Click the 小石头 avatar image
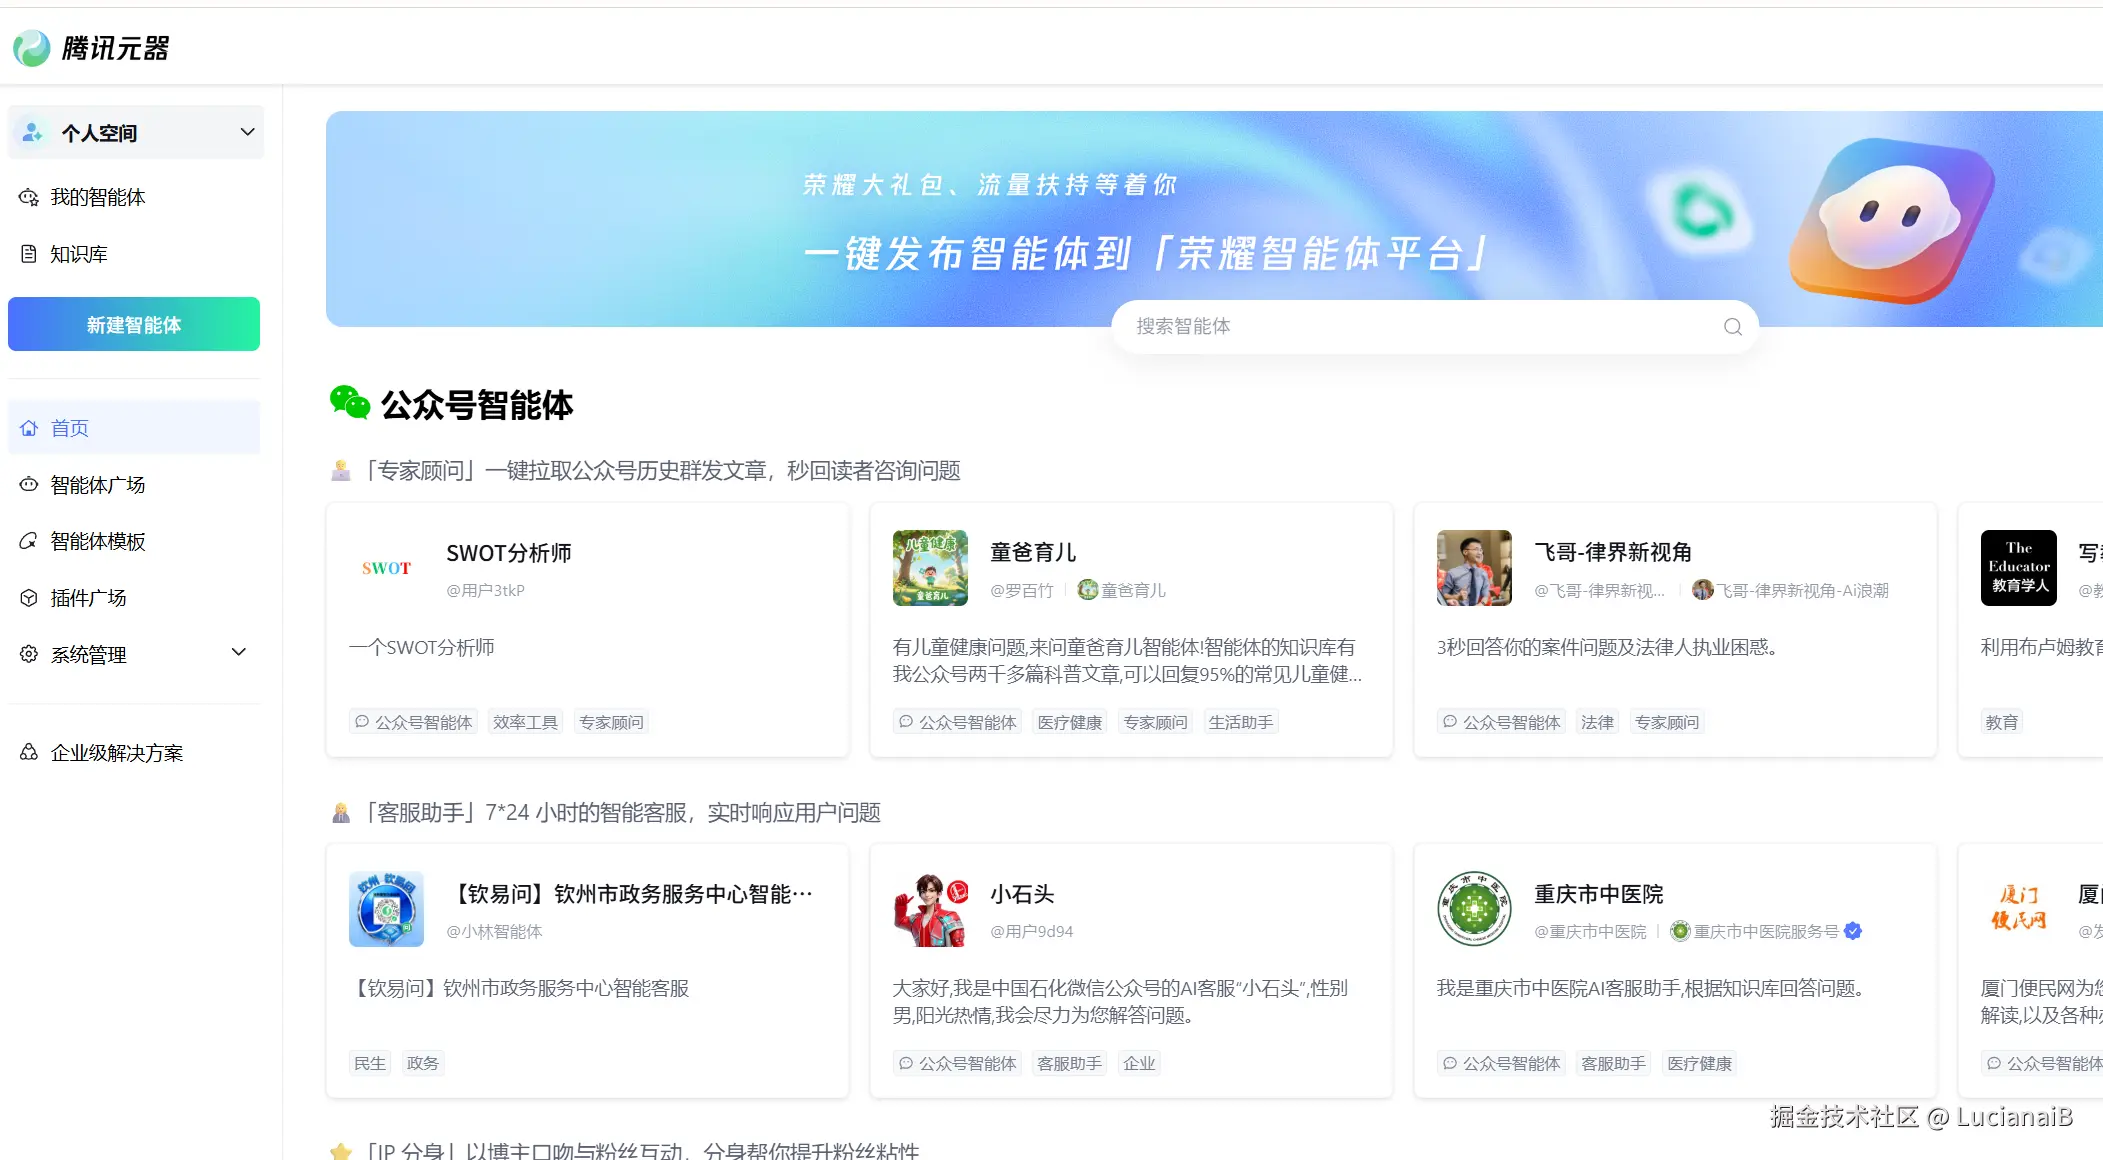The width and height of the screenshot is (2103, 1160). 930,909
